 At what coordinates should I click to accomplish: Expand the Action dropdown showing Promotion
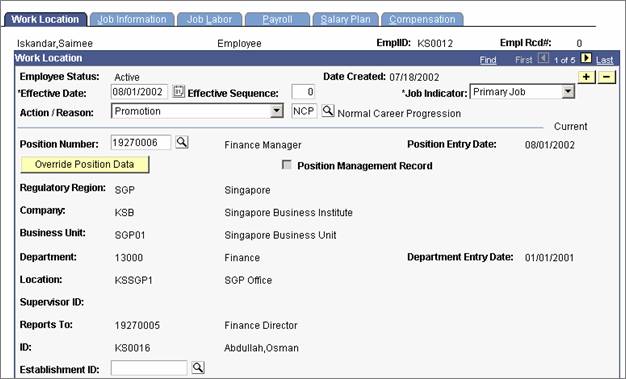(276, 111)
